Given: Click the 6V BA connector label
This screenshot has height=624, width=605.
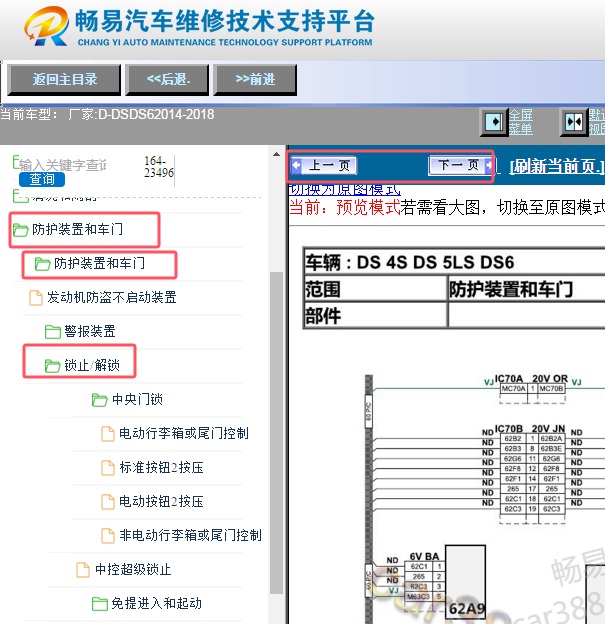Looking at the screenshot, I should [424, 556].
